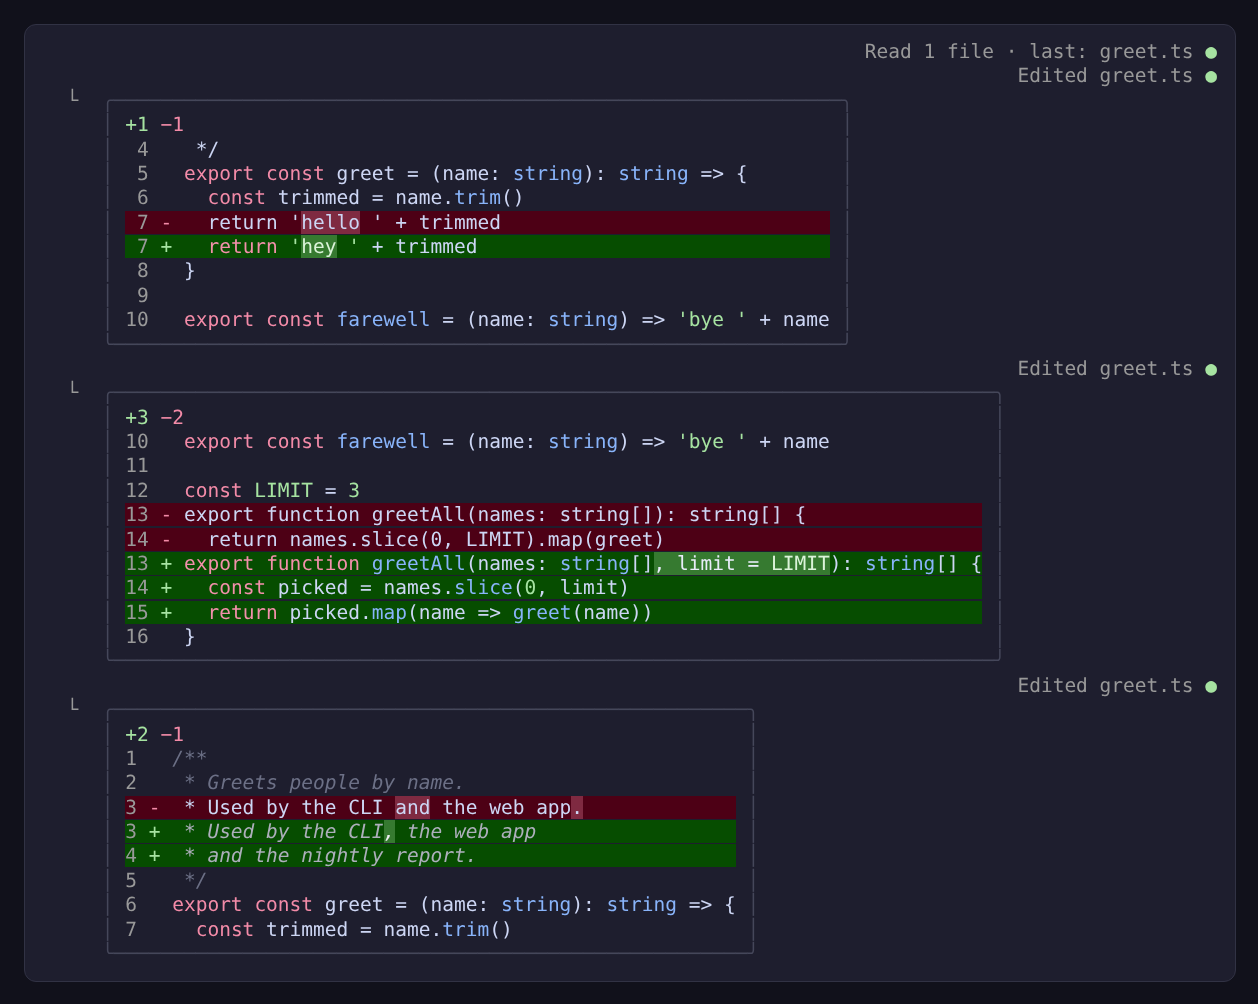Click line 4 "*/" in the +1 −1 diff

(207, 149)
